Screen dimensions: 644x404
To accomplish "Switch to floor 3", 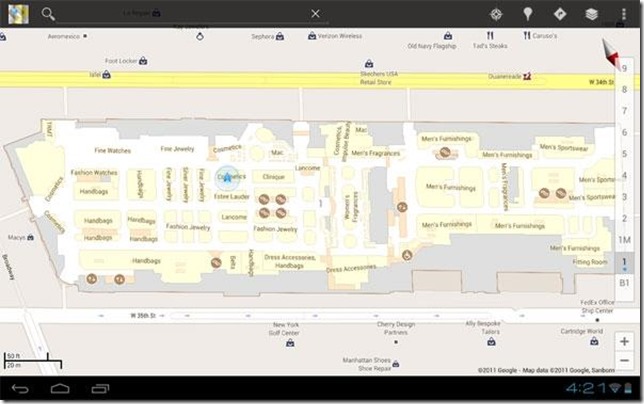I will point(624,197).
